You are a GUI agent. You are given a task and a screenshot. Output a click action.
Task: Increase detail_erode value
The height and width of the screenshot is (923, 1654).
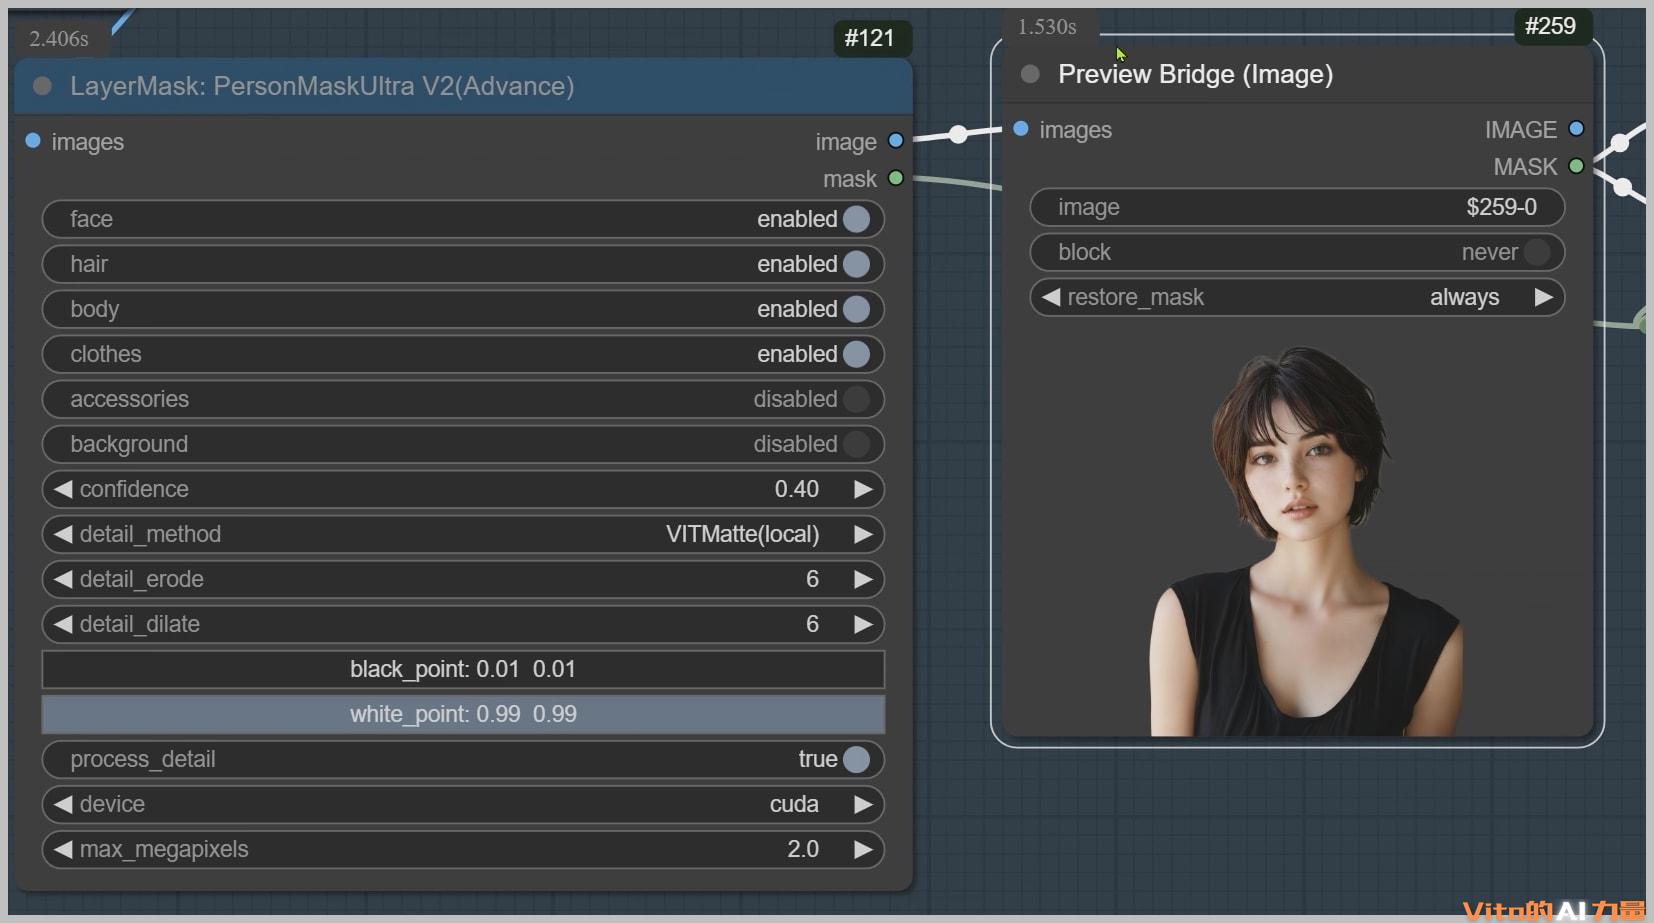863,579
